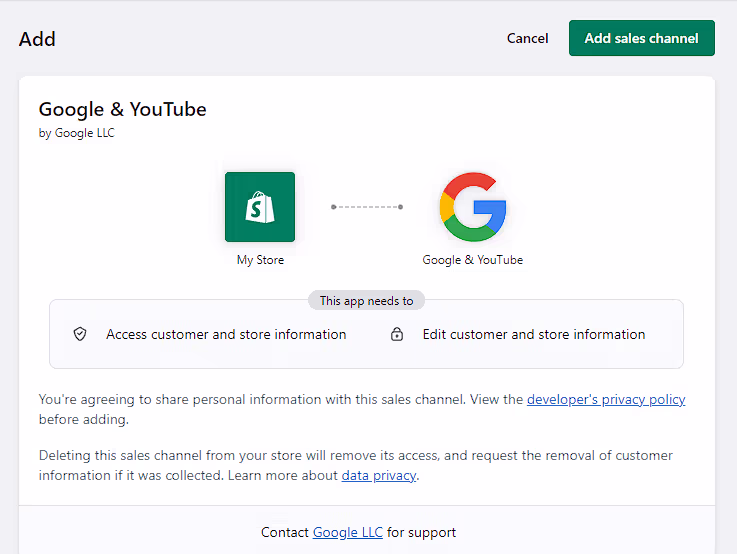Select the 'Google & YouTube' heading

(x=122, y=109)
